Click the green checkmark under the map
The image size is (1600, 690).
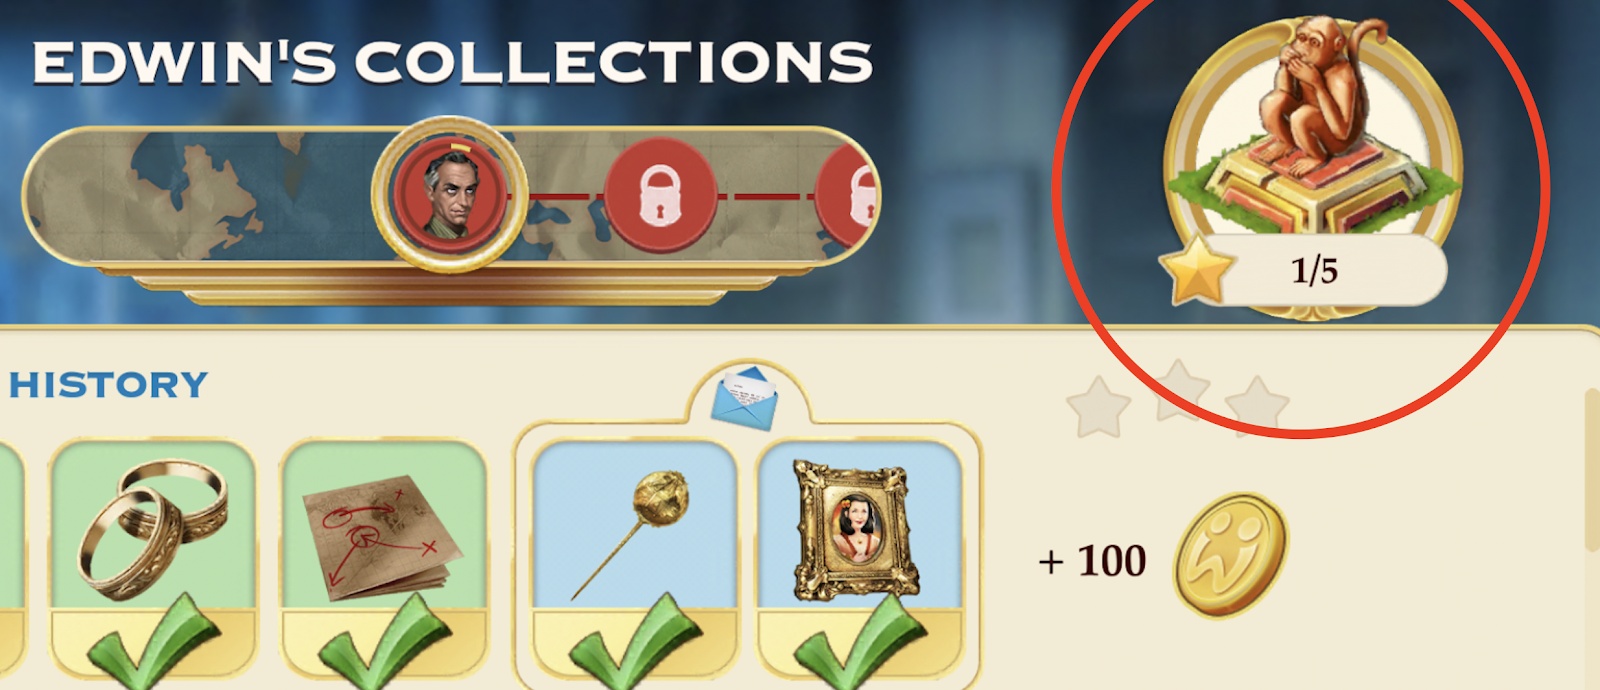point(383,642)
